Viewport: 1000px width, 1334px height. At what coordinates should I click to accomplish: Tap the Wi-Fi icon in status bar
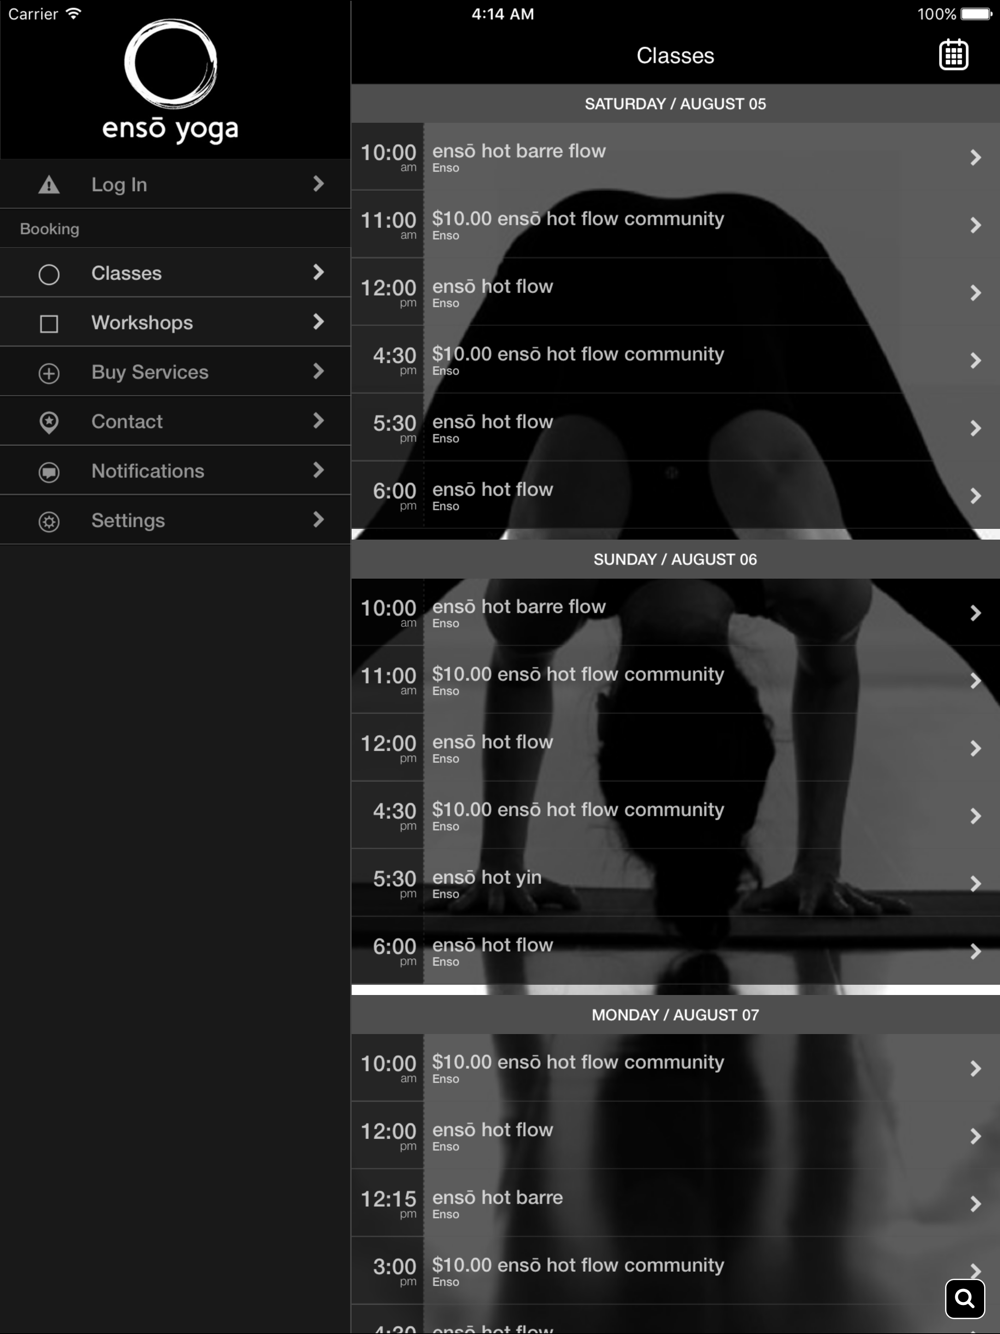point(73,13)
